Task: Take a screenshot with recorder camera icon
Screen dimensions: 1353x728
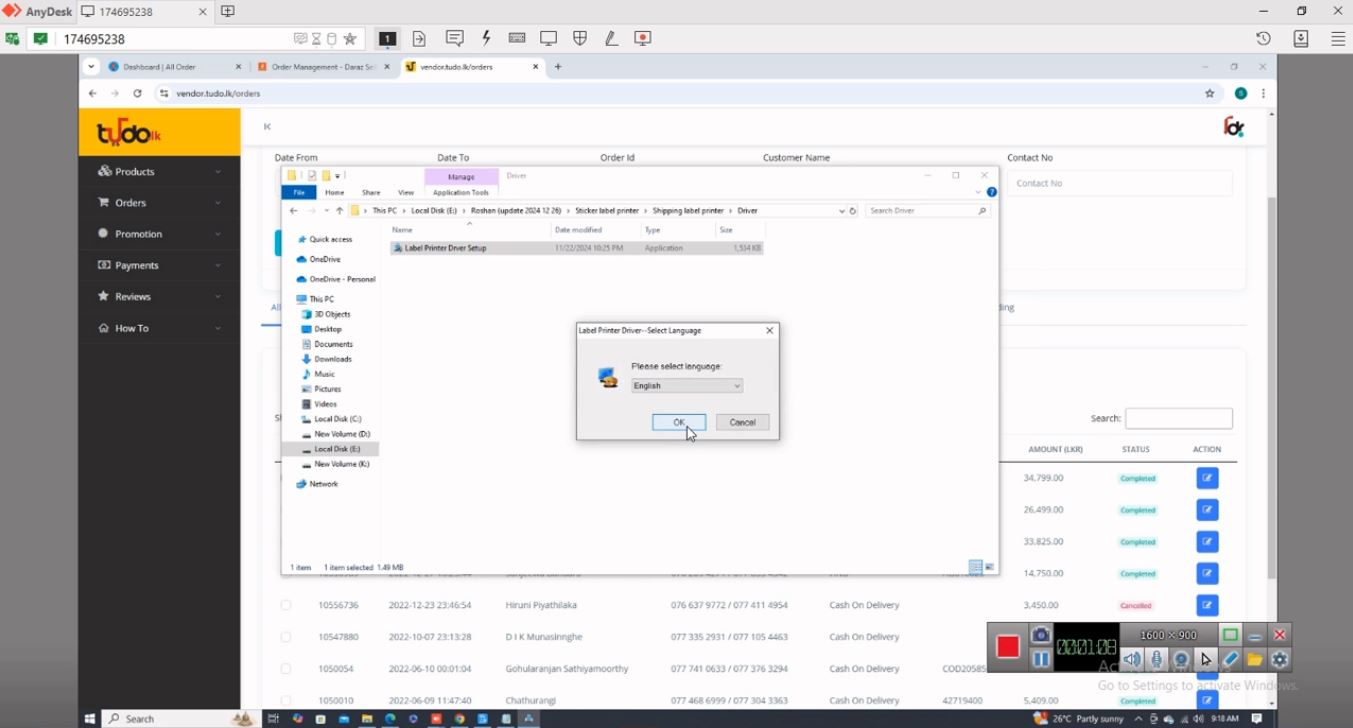Action: pyautogui.click(x=1040, y=635)
